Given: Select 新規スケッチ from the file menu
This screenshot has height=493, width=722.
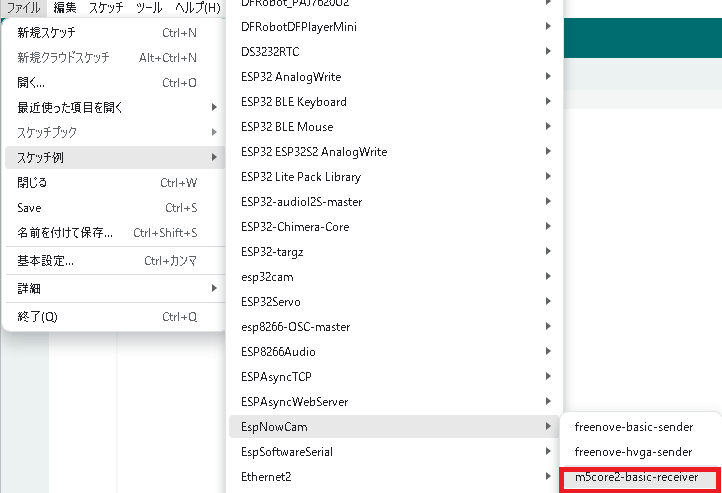Looking at the screenshot, I should tap(115, 33).
